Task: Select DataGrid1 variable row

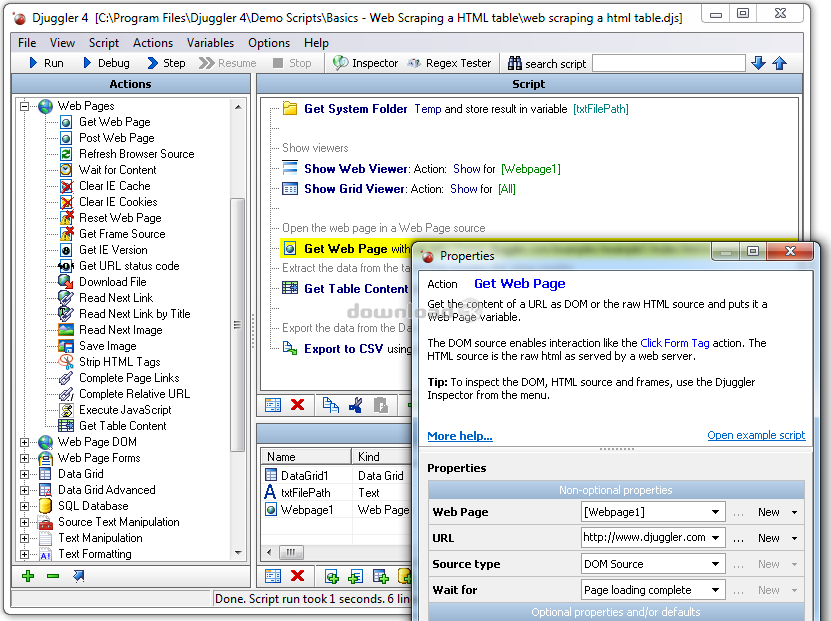Action: click(337, 475)
